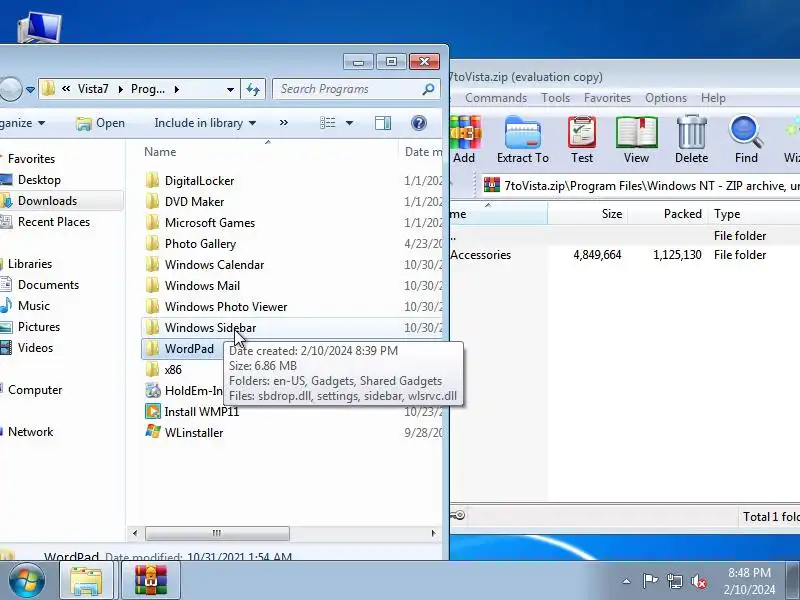
Task: Click the Explorer help question mark icon
Action: pyautogui.click(x=418, y=123)
